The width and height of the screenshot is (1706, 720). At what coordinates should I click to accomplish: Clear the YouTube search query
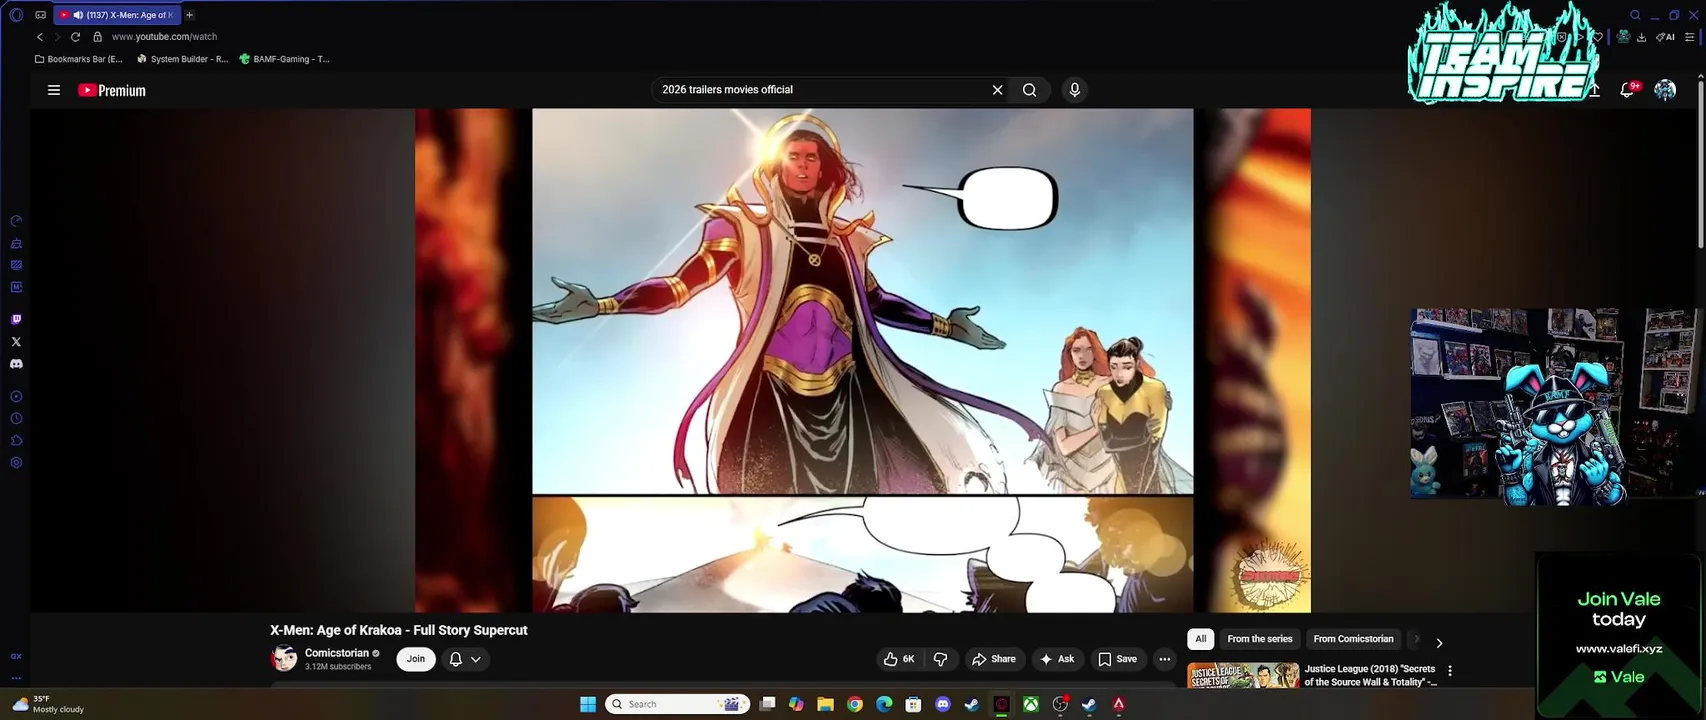click(x=997, y=90)
